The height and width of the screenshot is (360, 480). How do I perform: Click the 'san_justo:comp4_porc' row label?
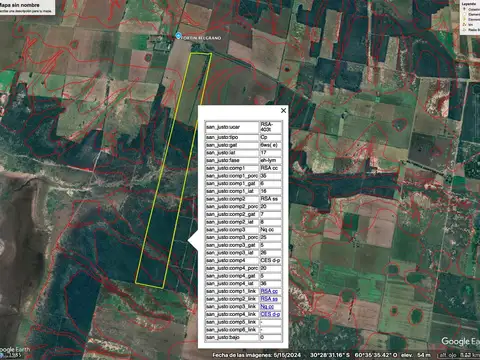(232, 268)
